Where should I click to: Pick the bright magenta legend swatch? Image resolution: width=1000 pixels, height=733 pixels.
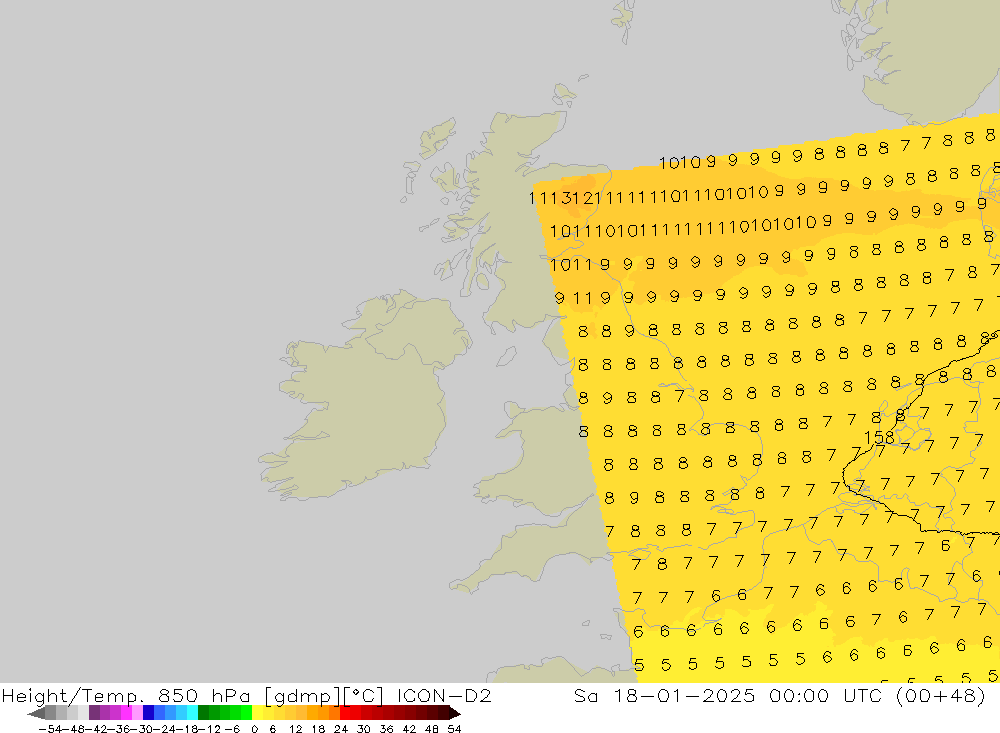click(126, 713)
